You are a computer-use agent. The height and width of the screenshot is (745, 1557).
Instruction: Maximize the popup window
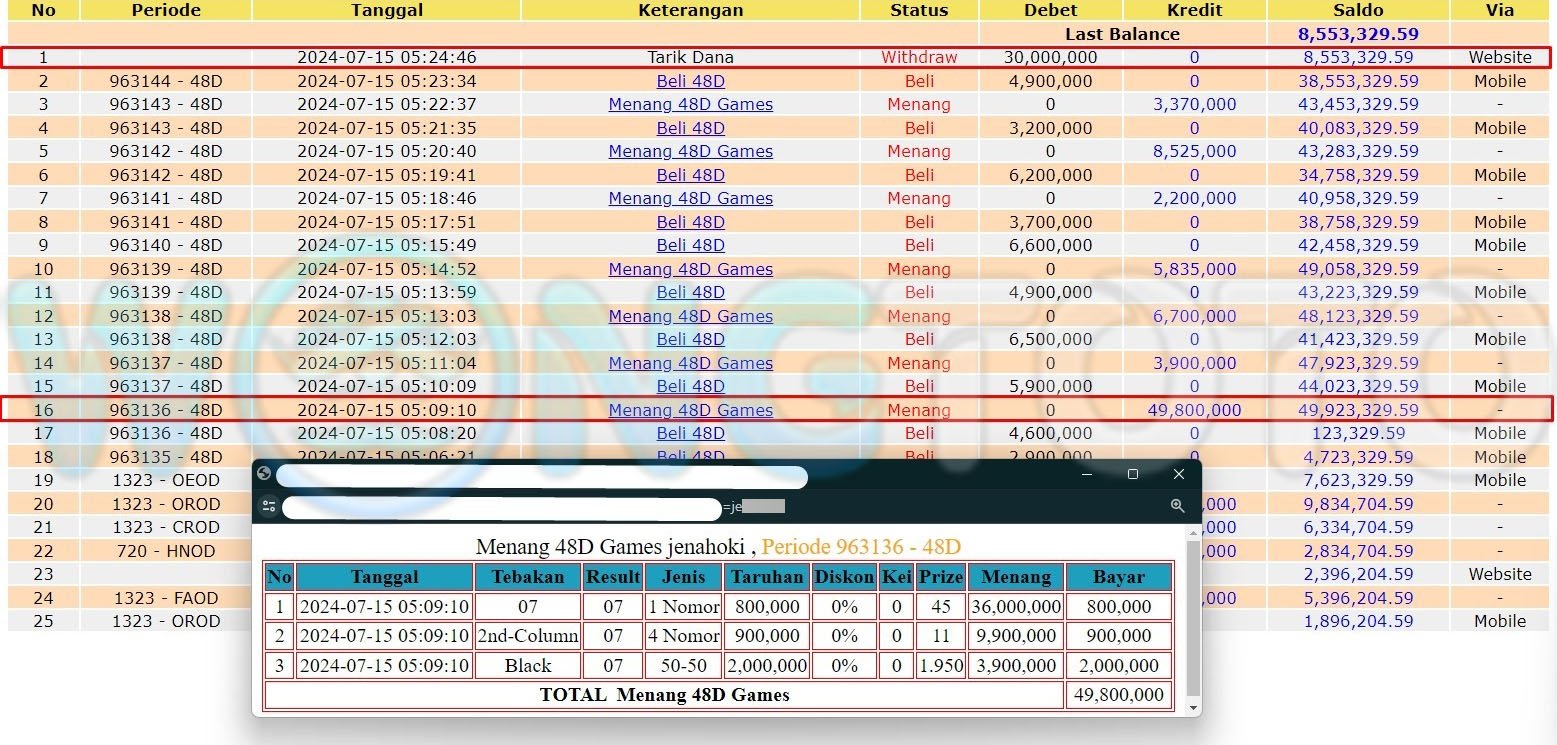click(1133, 474)
